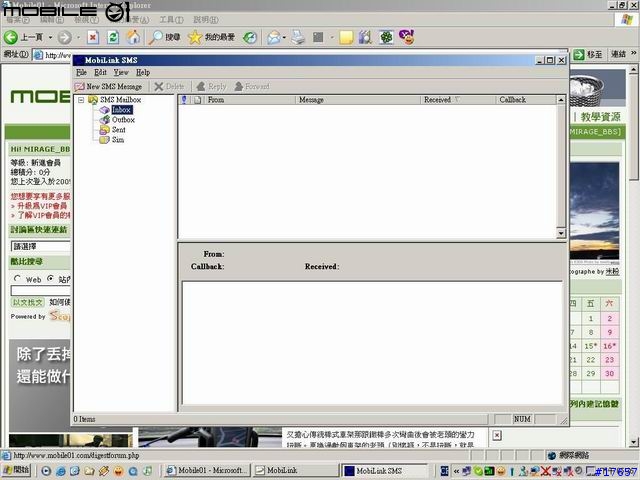
Task: Sort messages by Received column
Action: pyautogui.click(x=458, y=100)
